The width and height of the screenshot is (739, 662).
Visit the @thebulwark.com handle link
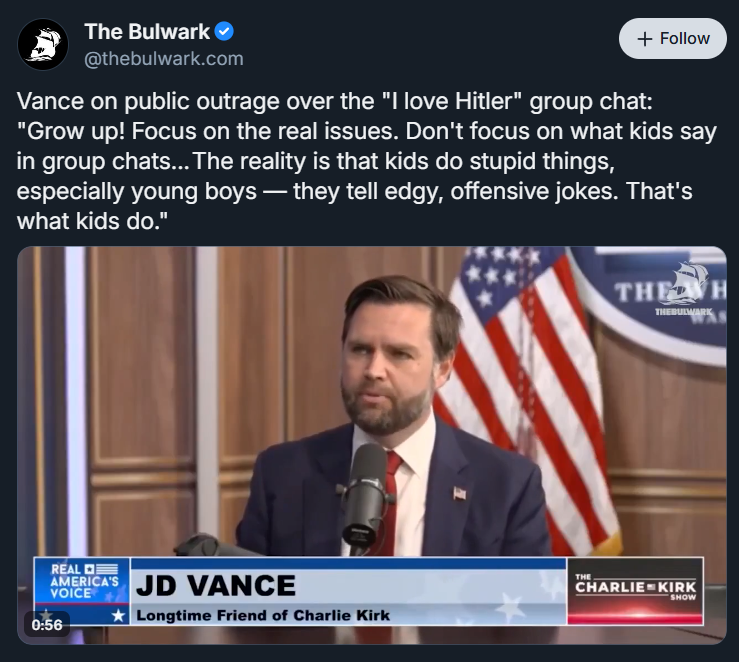pos(163,58)
